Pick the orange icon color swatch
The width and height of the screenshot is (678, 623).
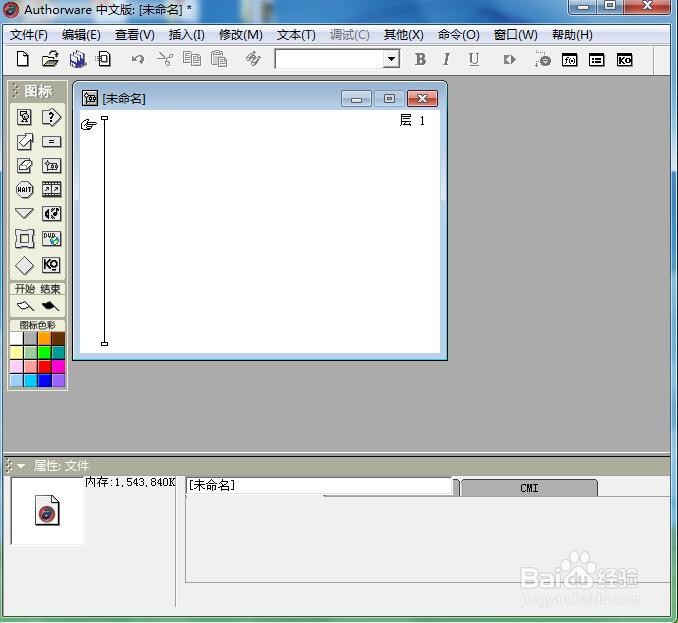44,339
